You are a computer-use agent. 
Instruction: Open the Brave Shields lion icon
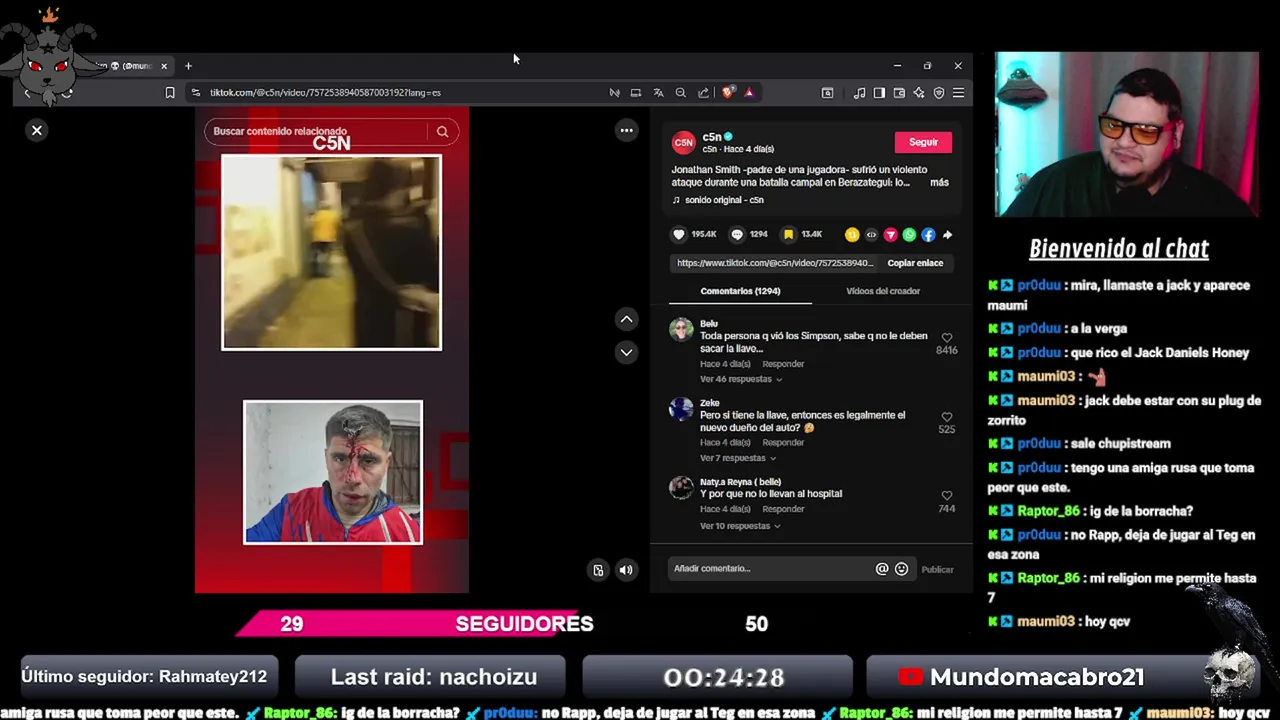tap(728, 92)
